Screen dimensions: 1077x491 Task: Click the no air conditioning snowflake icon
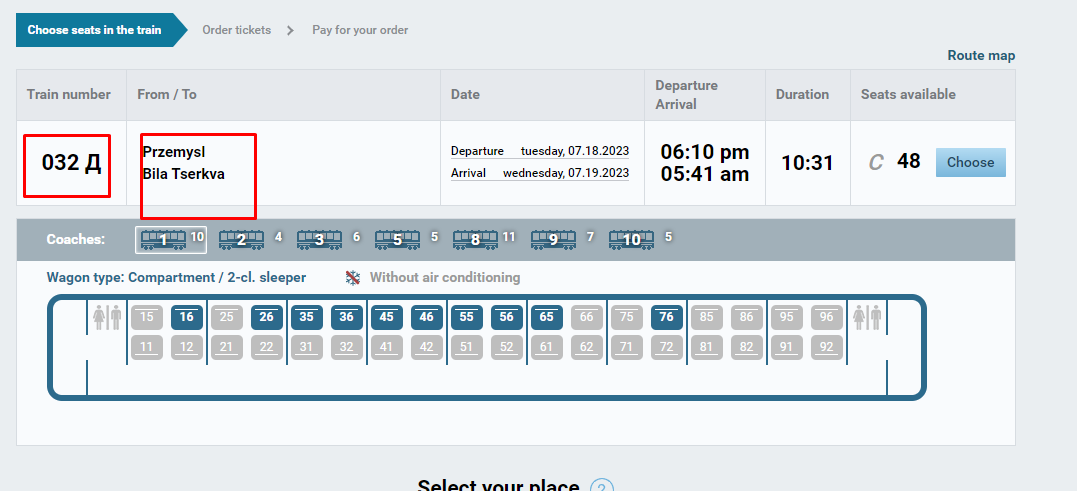click(x=352, y=278)
